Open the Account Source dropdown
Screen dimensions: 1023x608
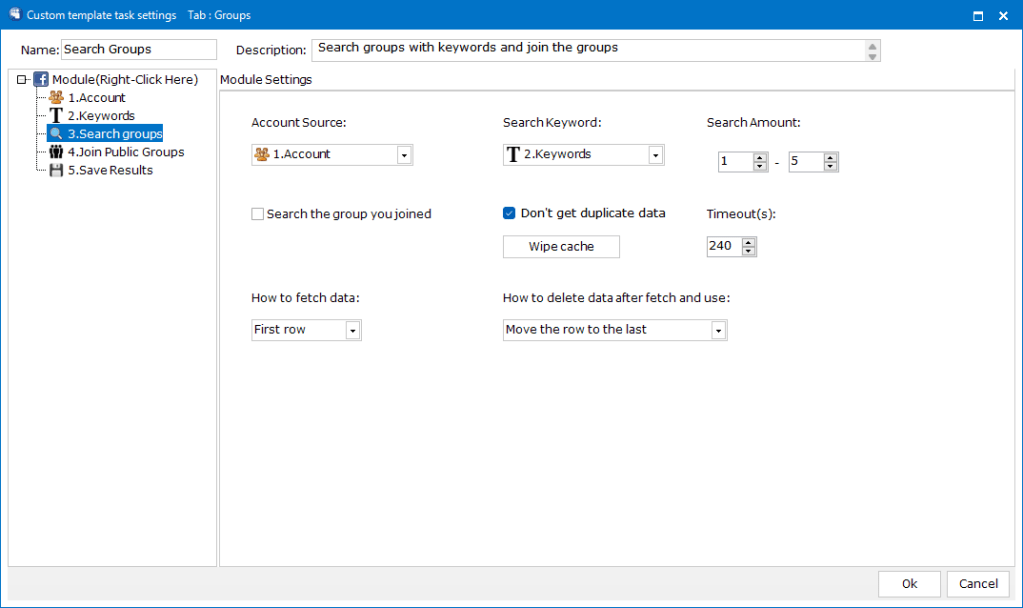pyautogui.click(x=404, y=155)
